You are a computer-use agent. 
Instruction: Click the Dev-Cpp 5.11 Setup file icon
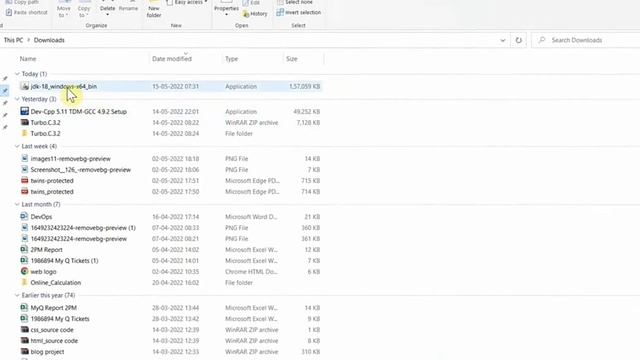24,111
